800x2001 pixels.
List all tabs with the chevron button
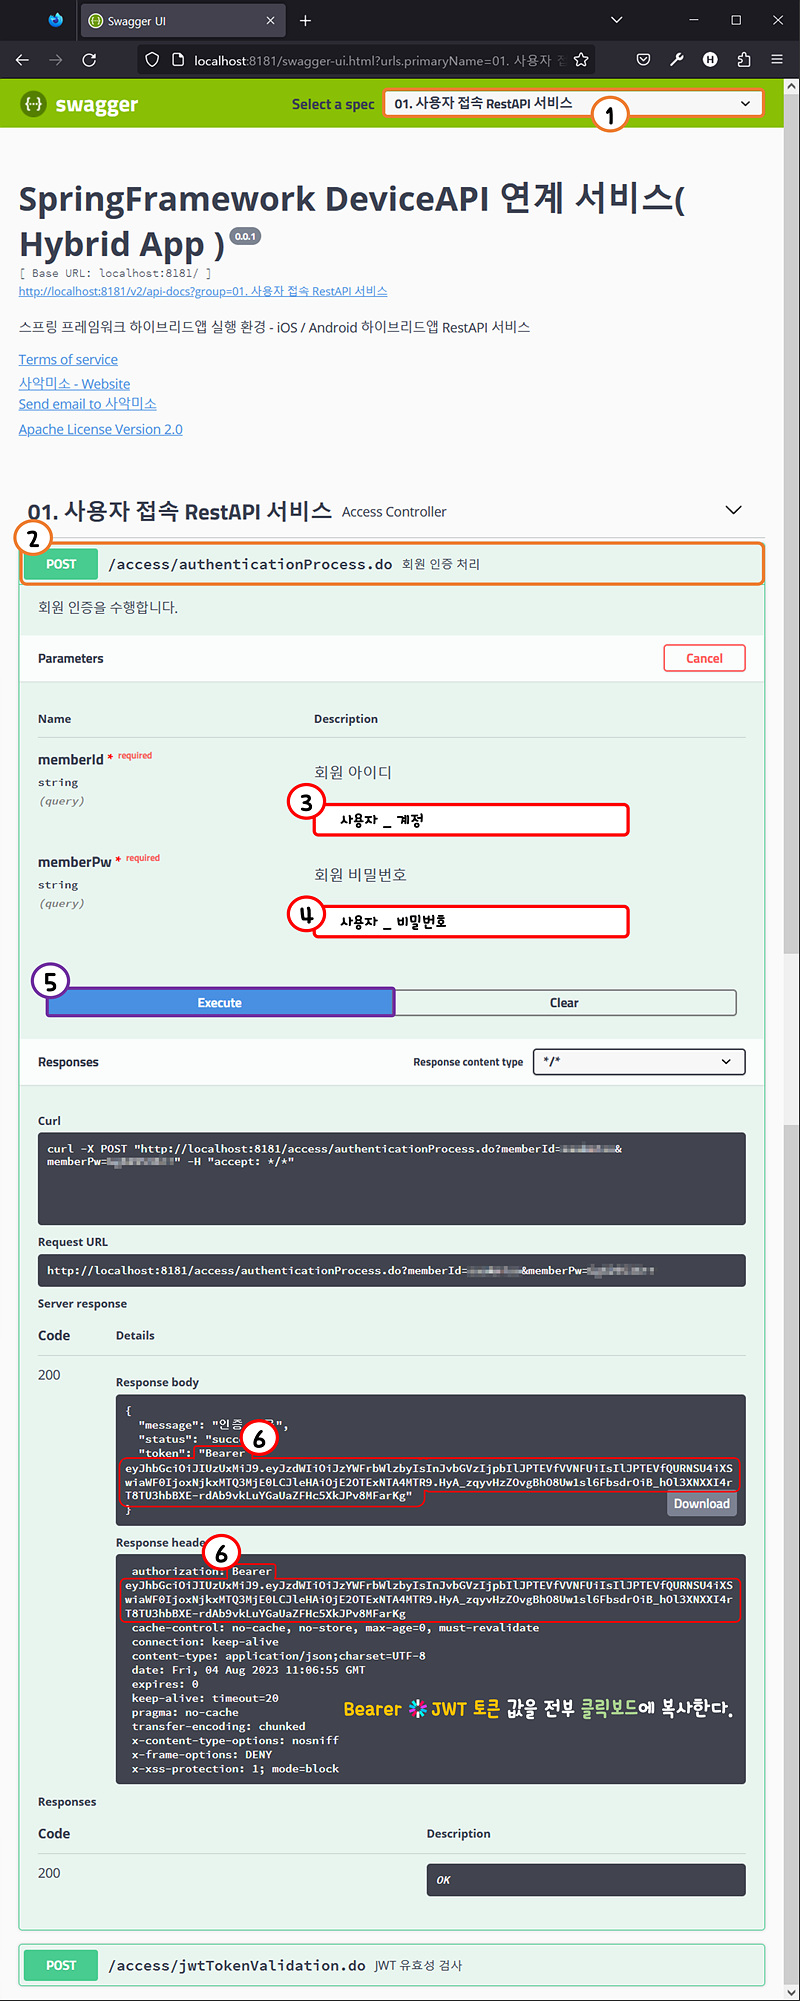tap(616, 20)
